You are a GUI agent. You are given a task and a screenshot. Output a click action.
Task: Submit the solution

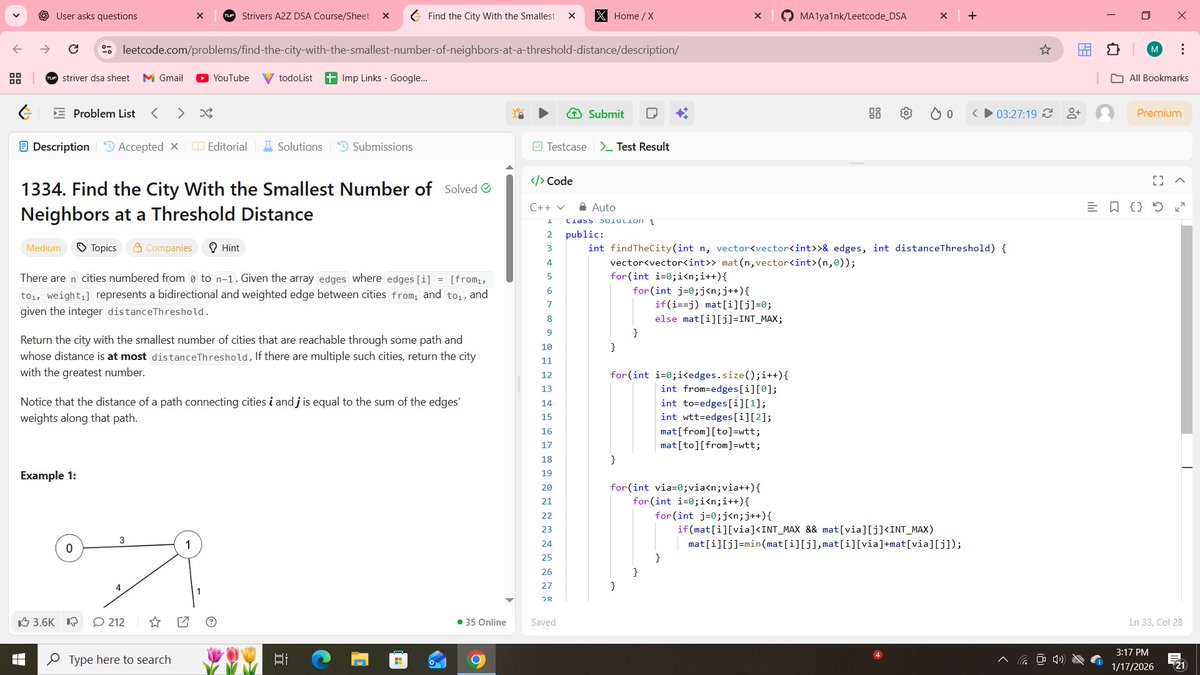pyautogui.click(x=596, y=113)
